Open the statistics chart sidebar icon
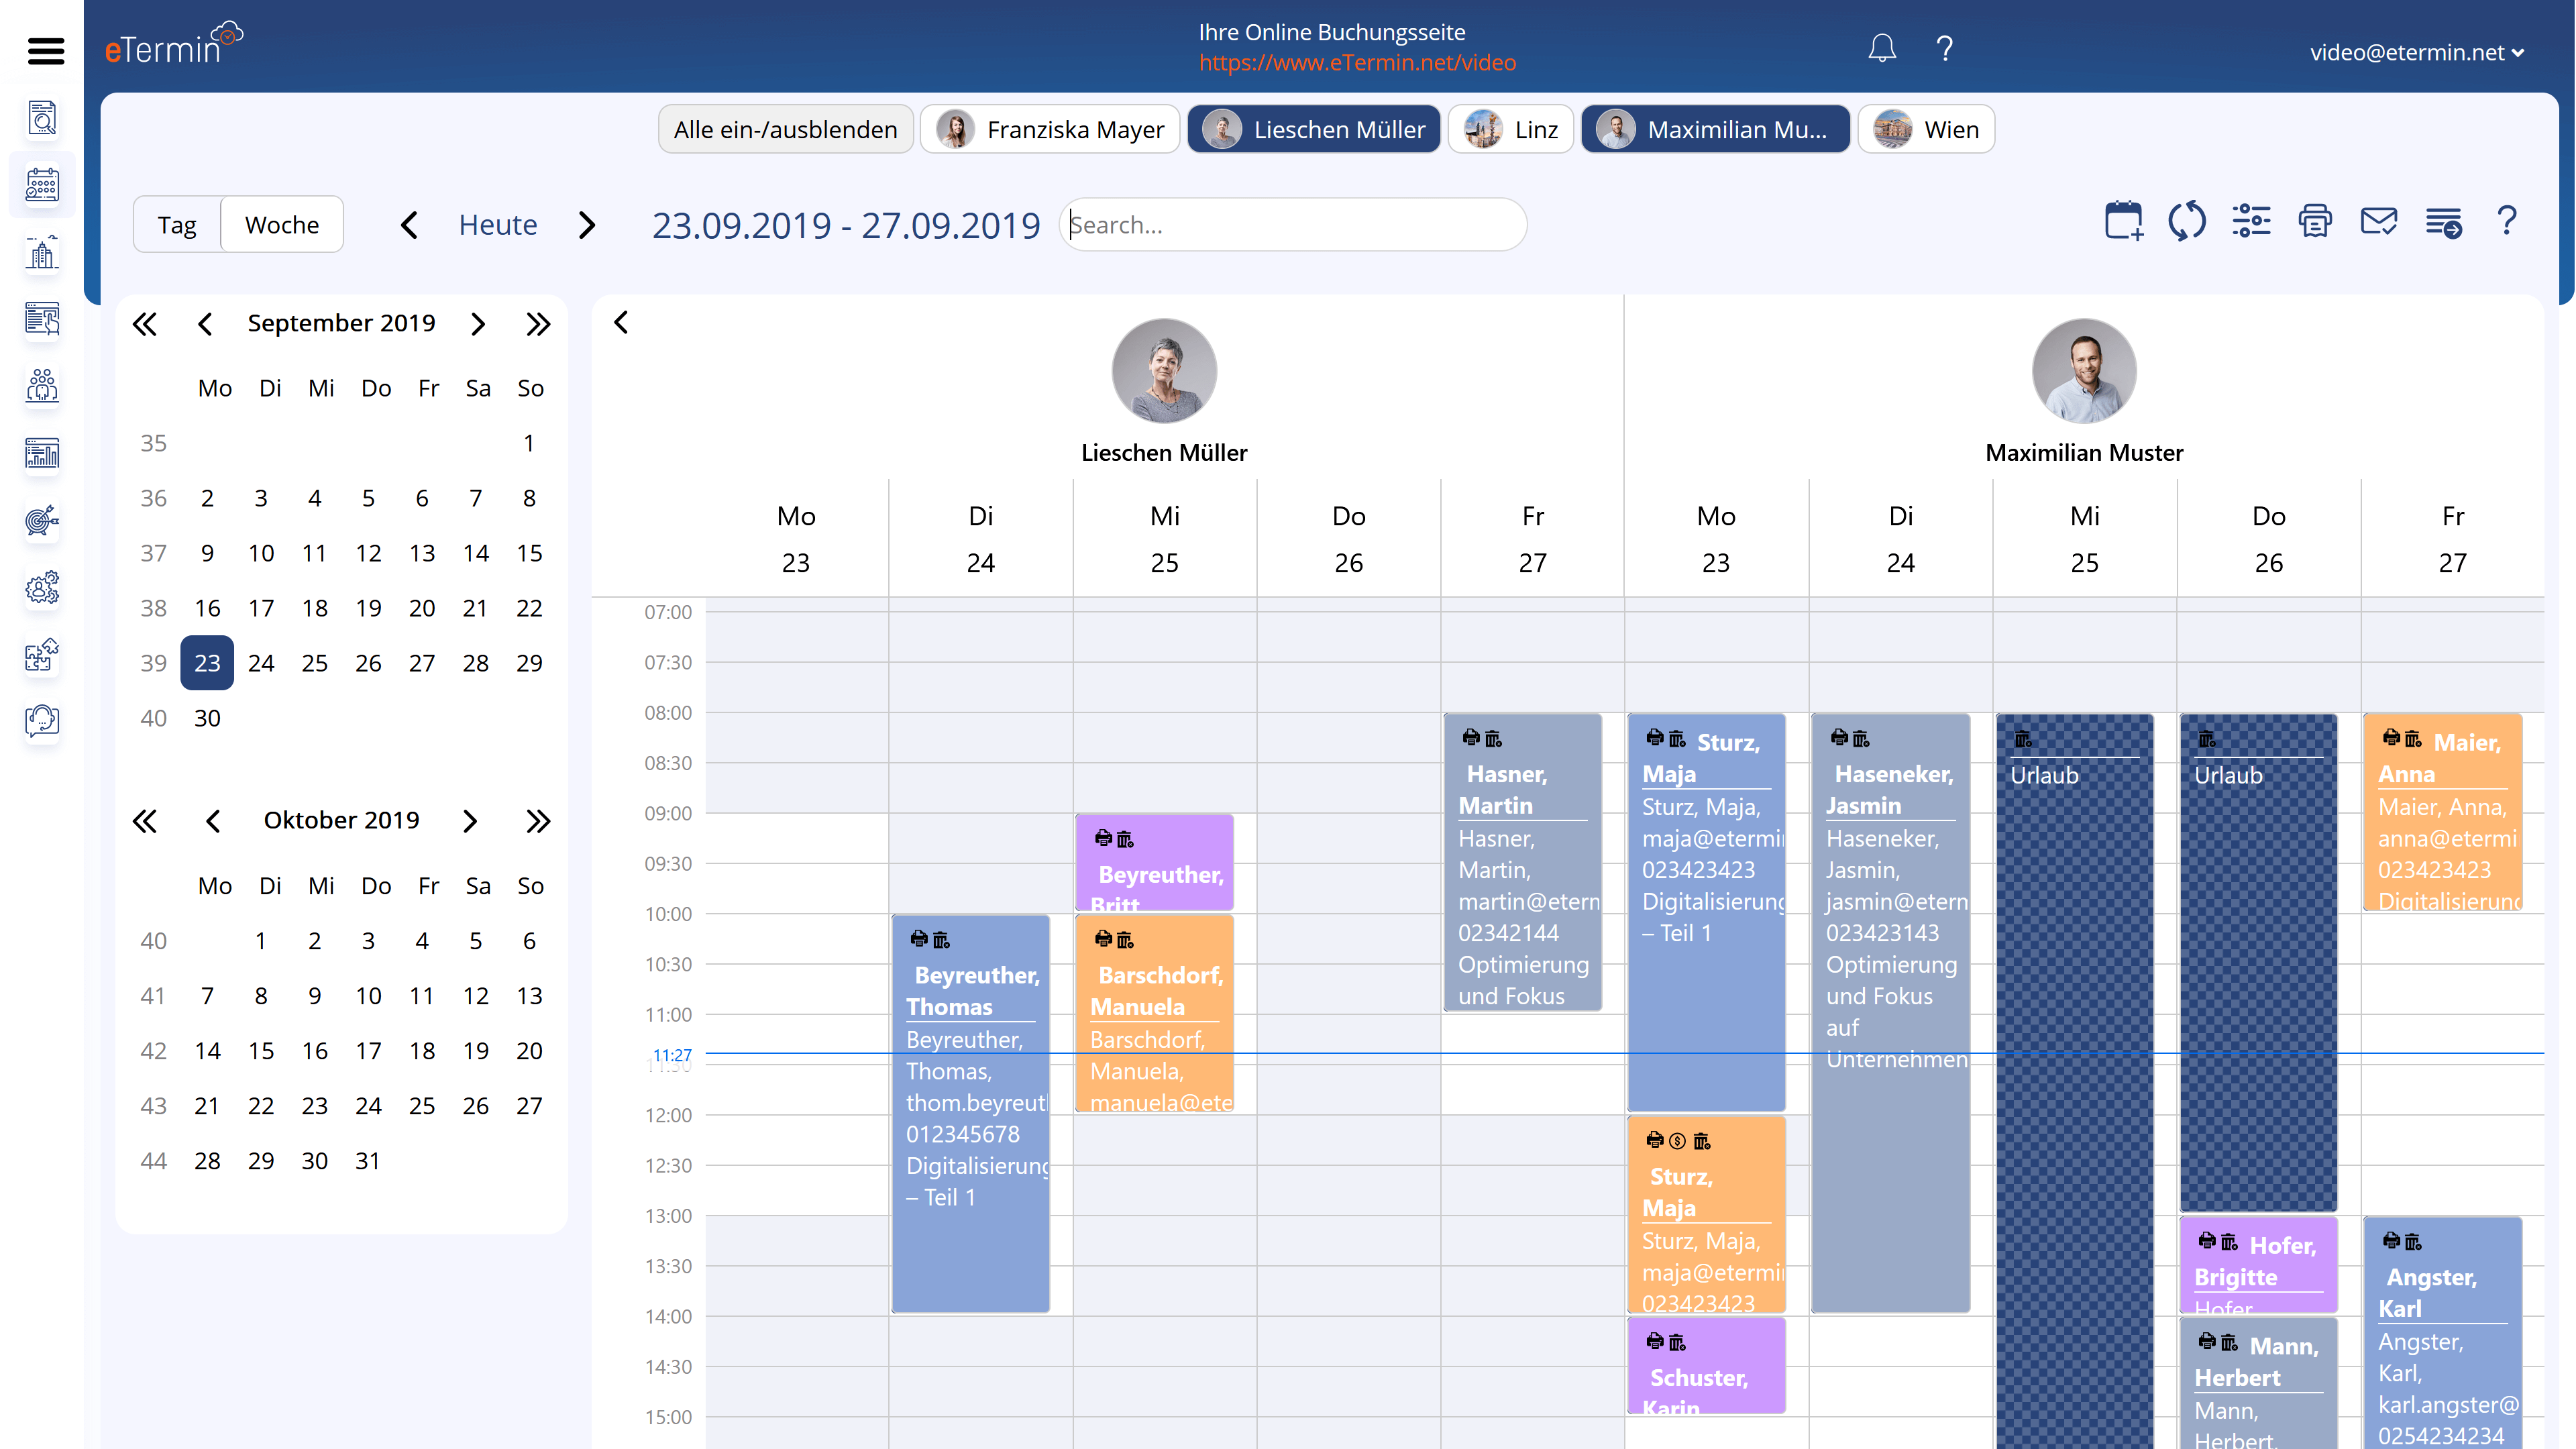 [42, 453]
